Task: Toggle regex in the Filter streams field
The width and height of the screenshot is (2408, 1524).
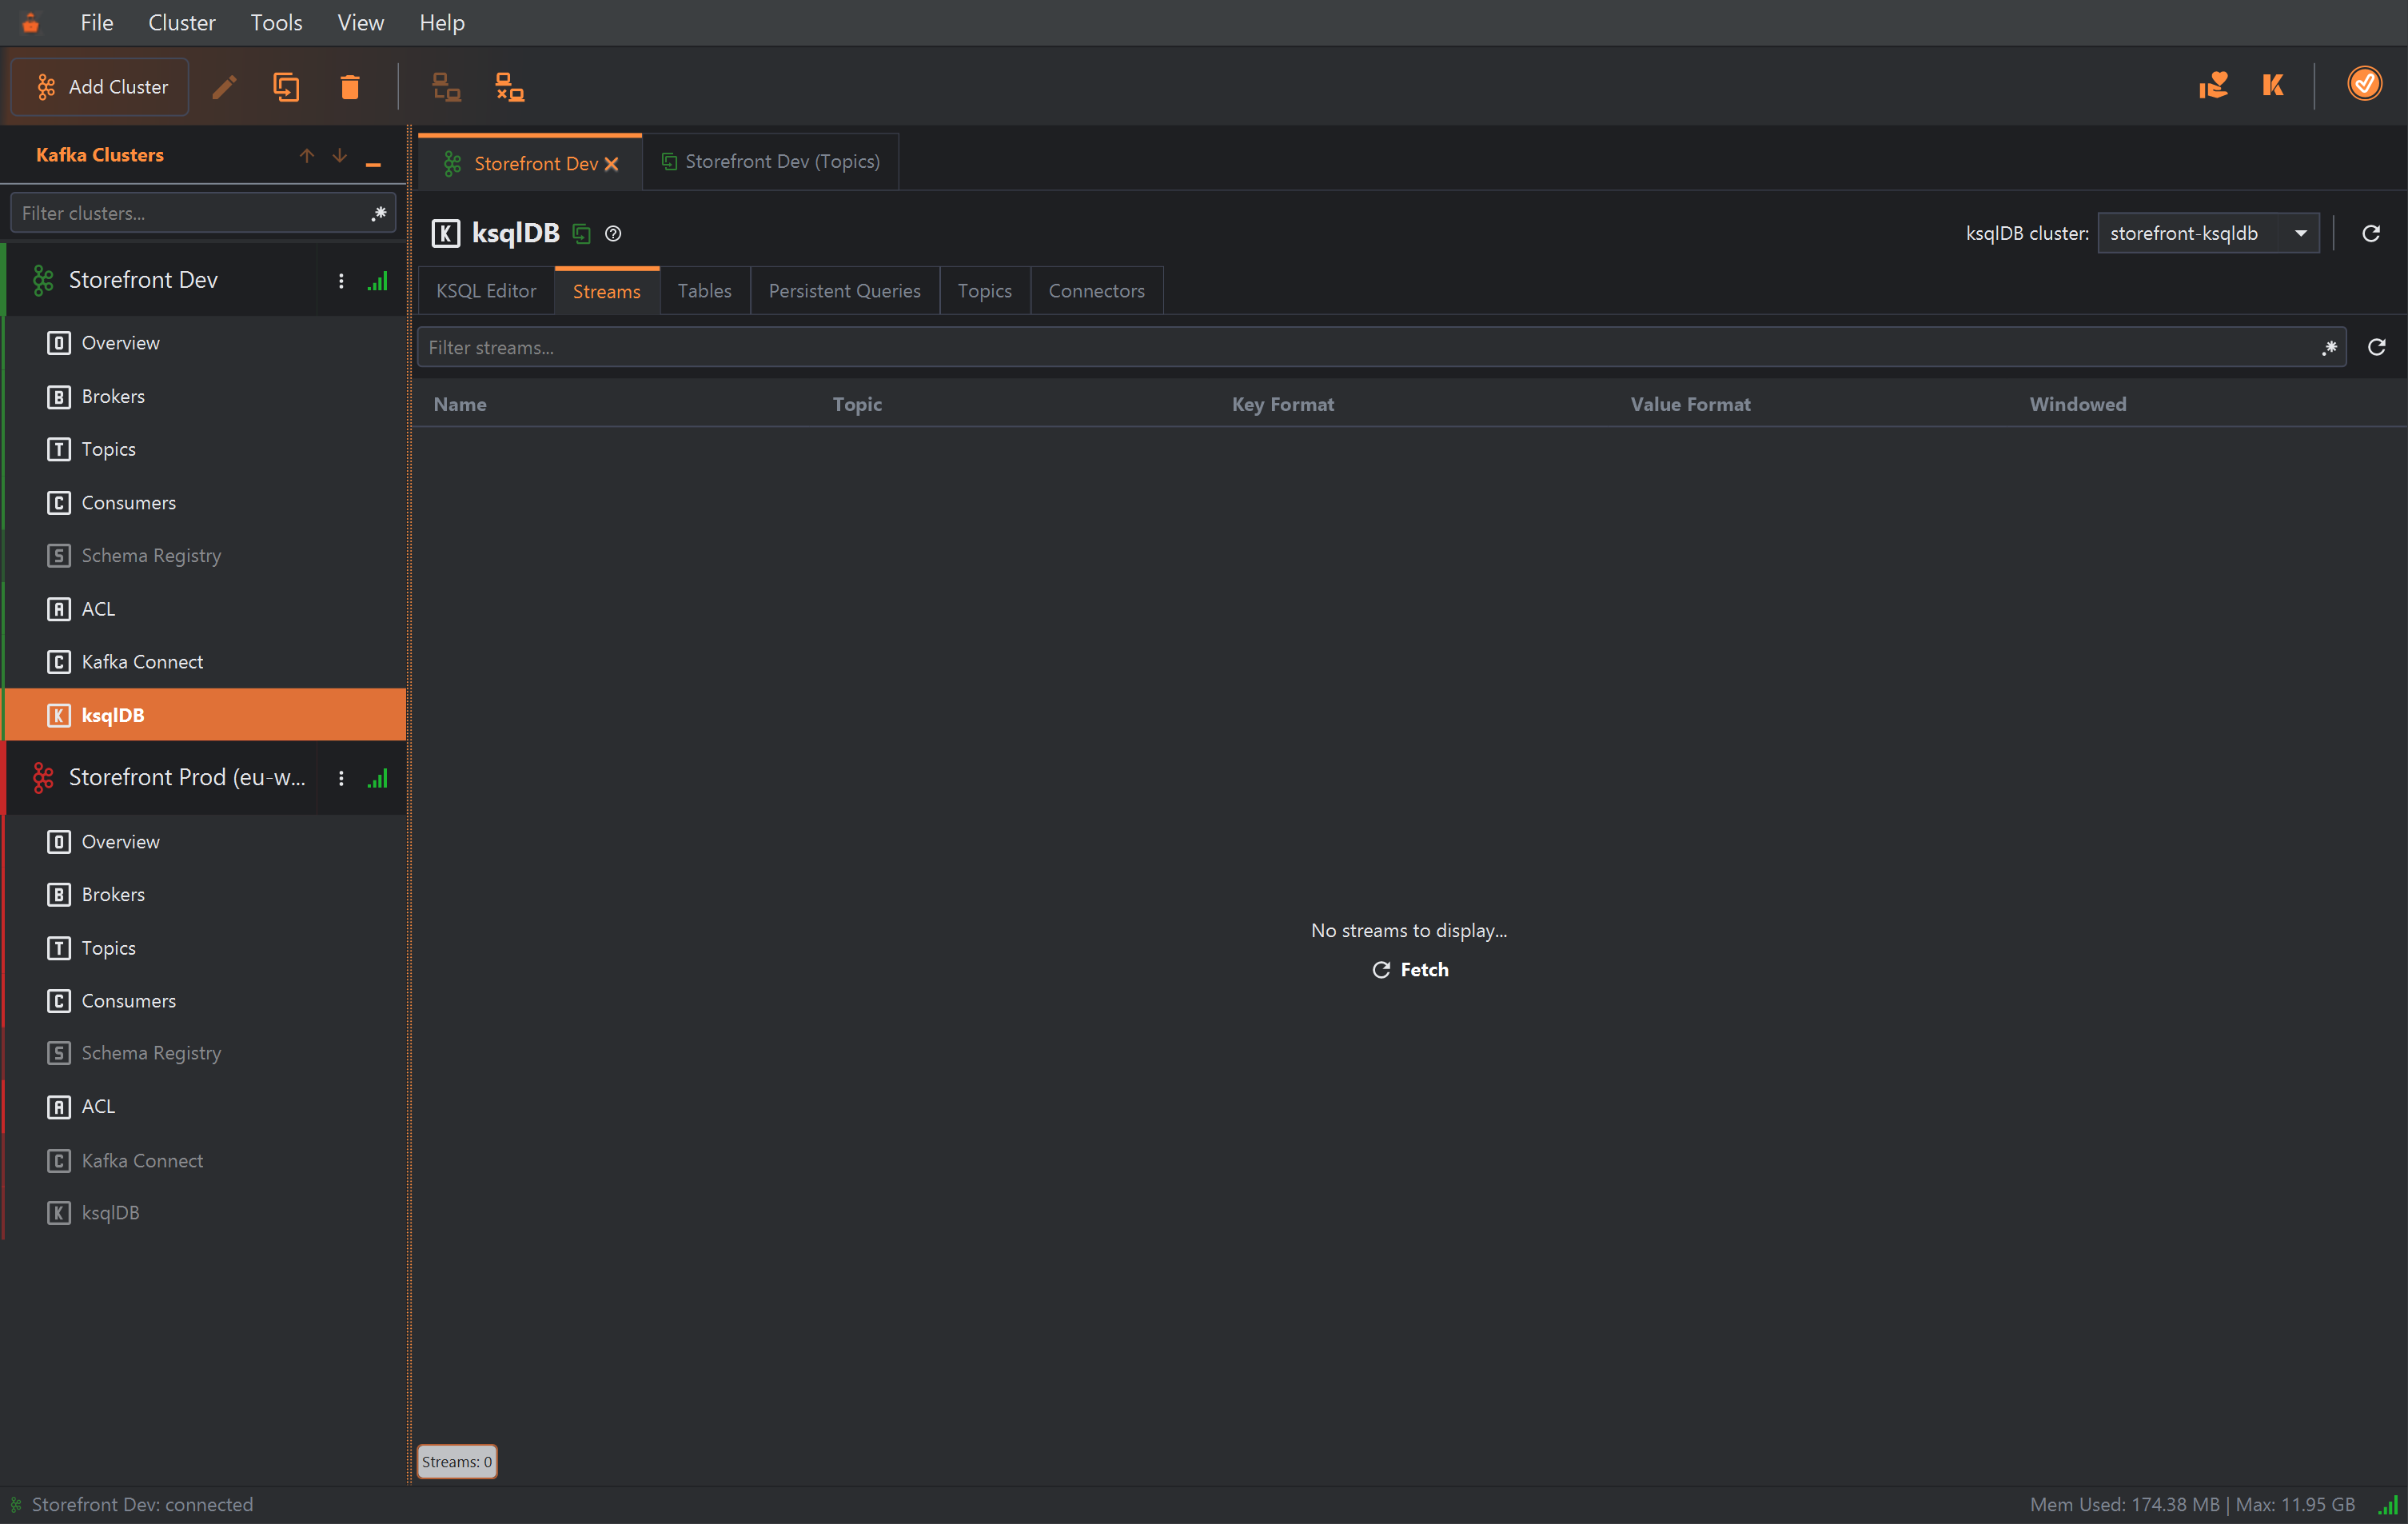Action: [x=2329, y=347]
